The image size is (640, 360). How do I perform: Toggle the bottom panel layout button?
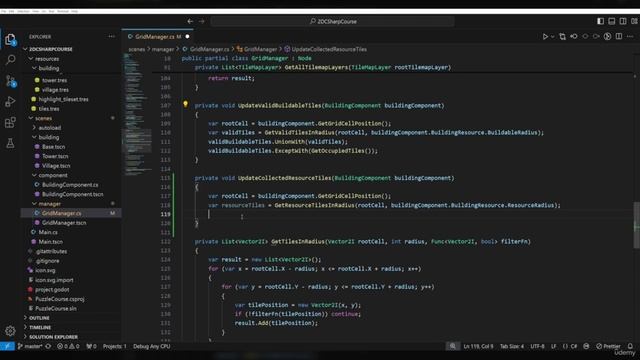click(611, 21)
